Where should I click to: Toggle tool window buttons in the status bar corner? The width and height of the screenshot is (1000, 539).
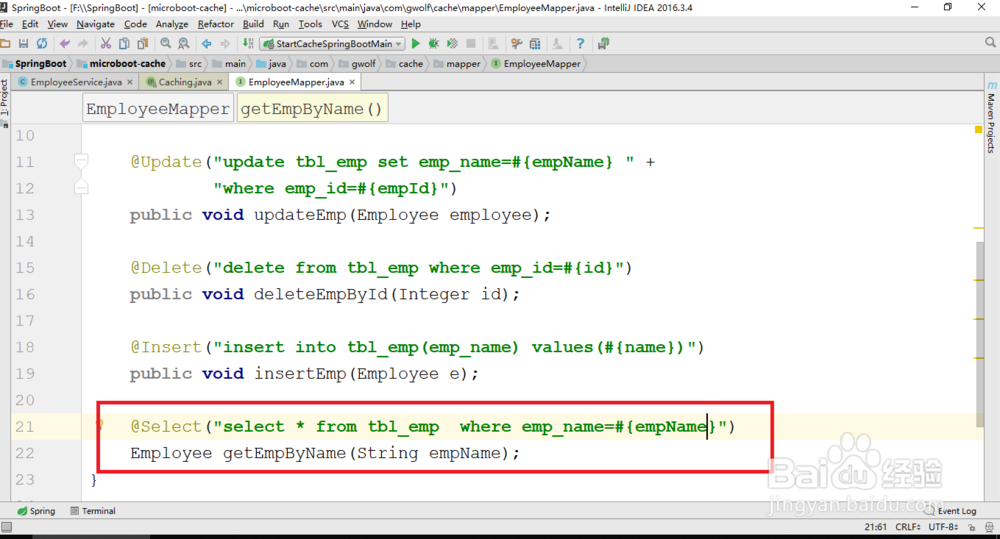6,527
